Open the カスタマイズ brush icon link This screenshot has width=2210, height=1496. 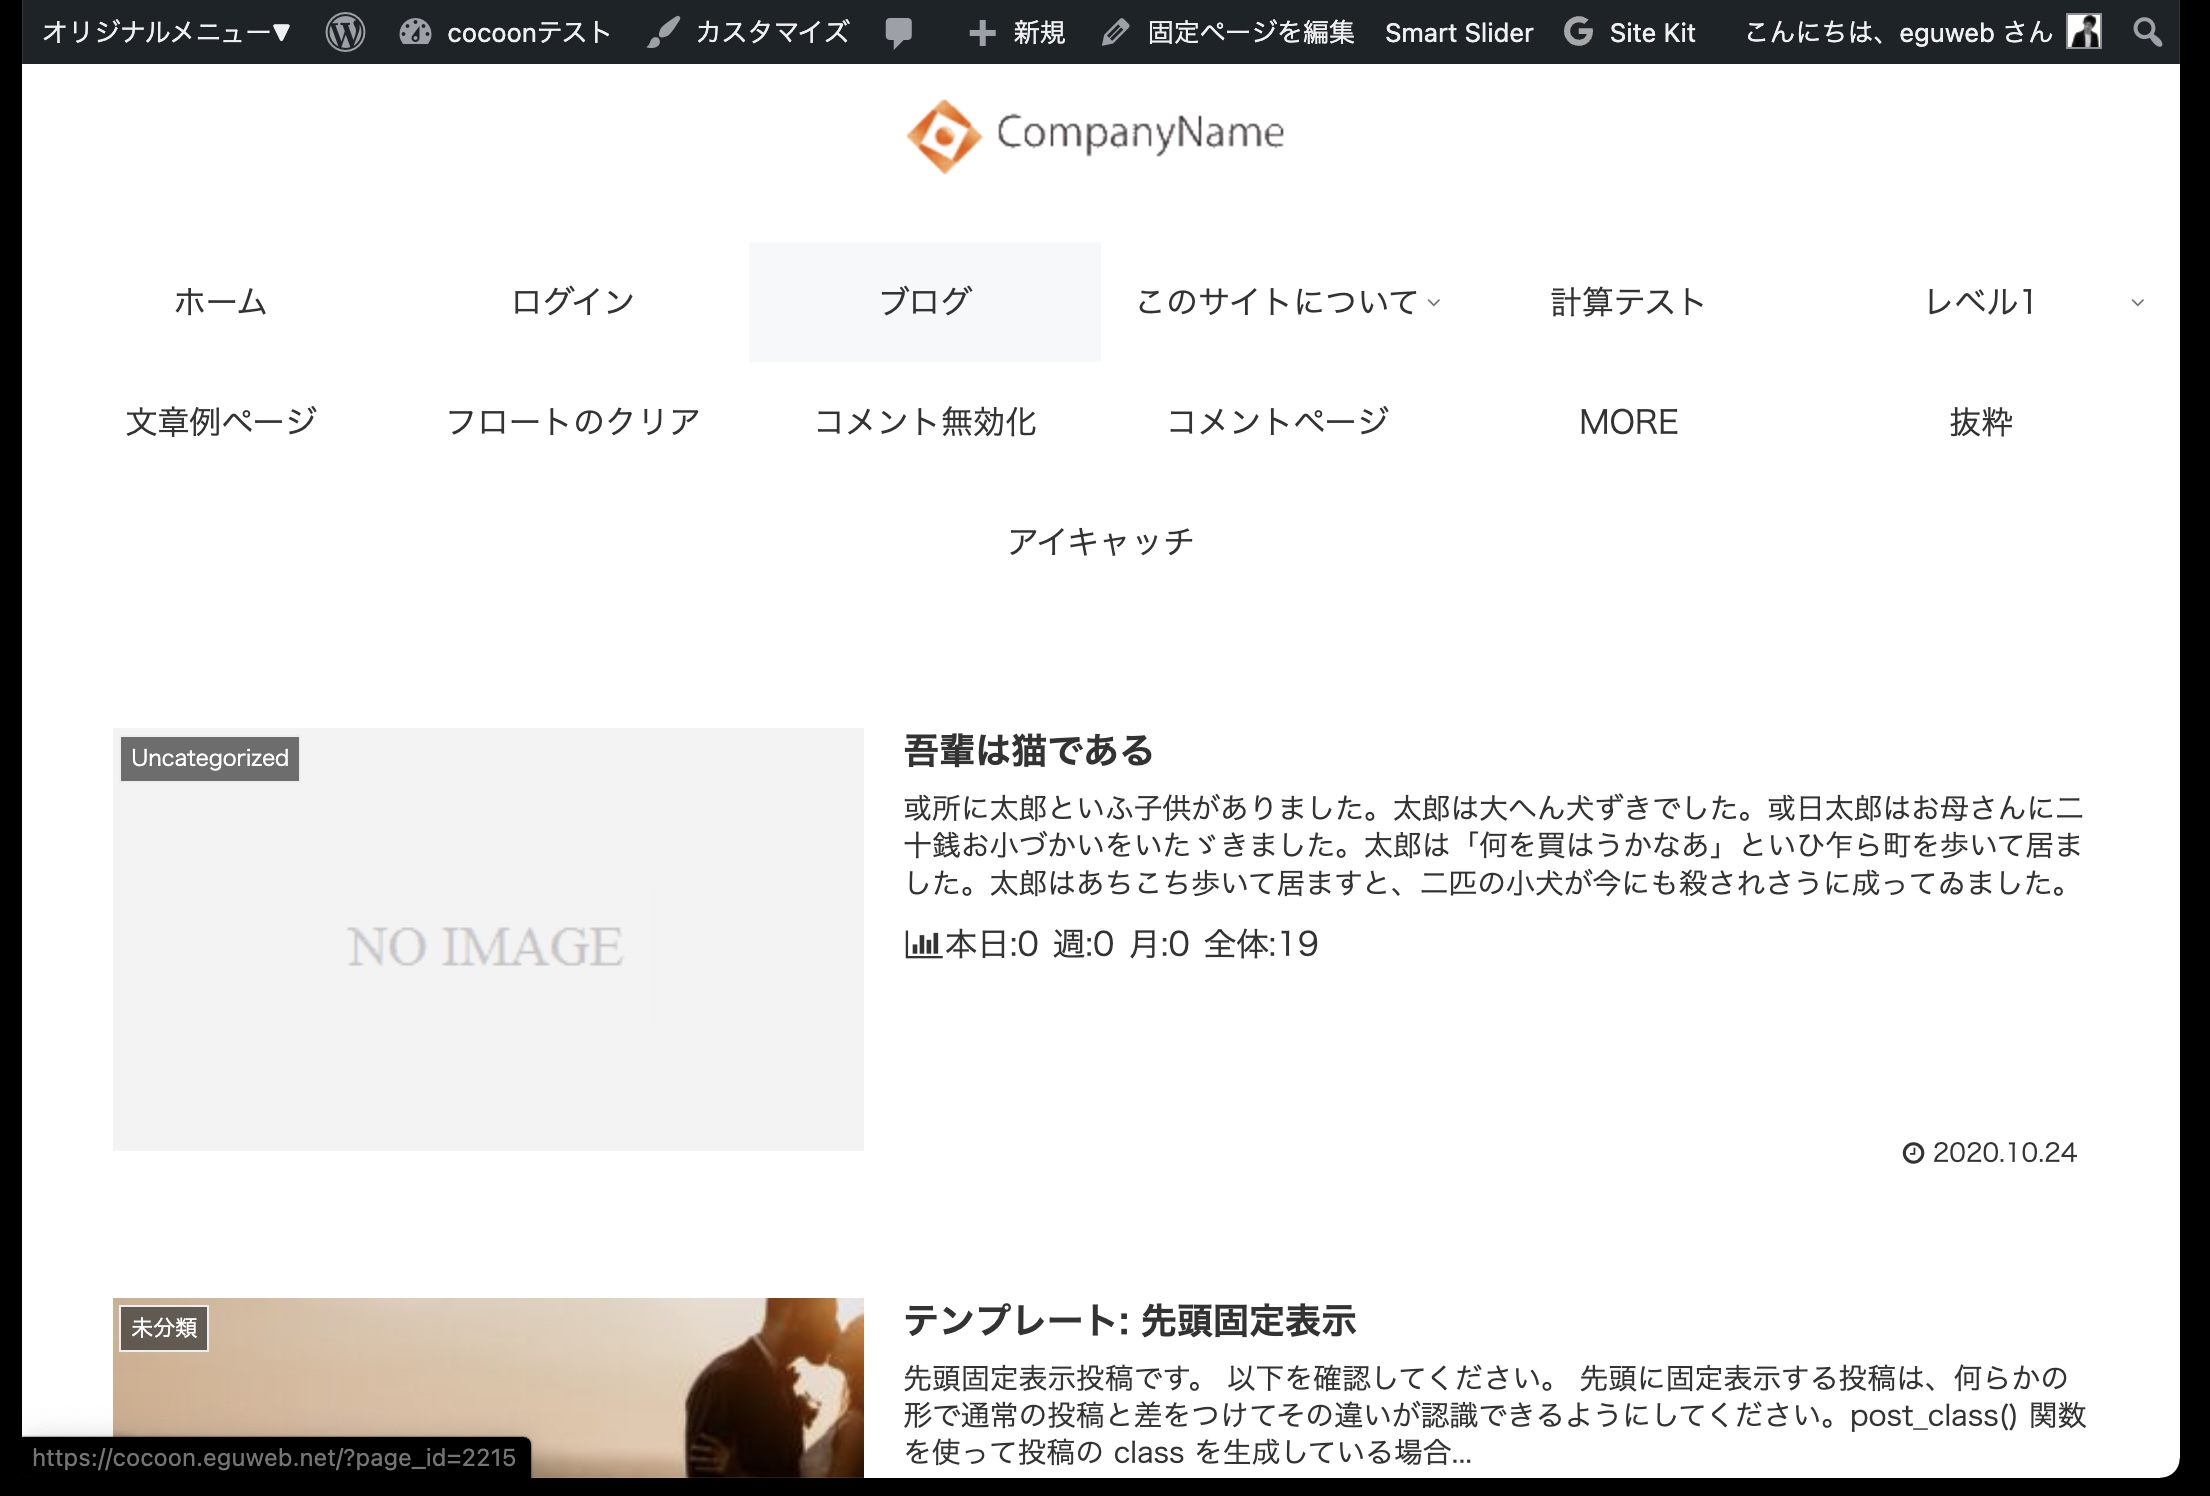[x=661, y=33]
